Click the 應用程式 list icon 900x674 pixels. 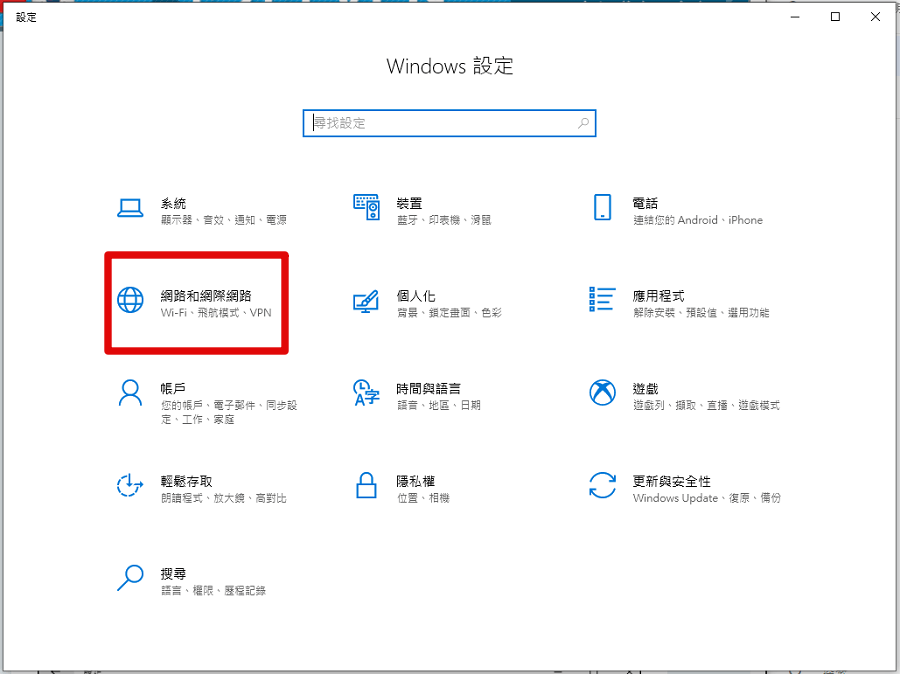pyautogui.click(x=602, y=299)
